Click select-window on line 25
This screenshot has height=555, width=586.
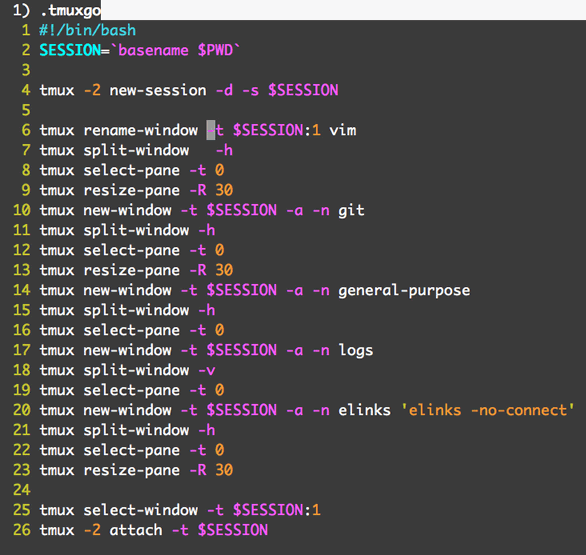(141, 510)
